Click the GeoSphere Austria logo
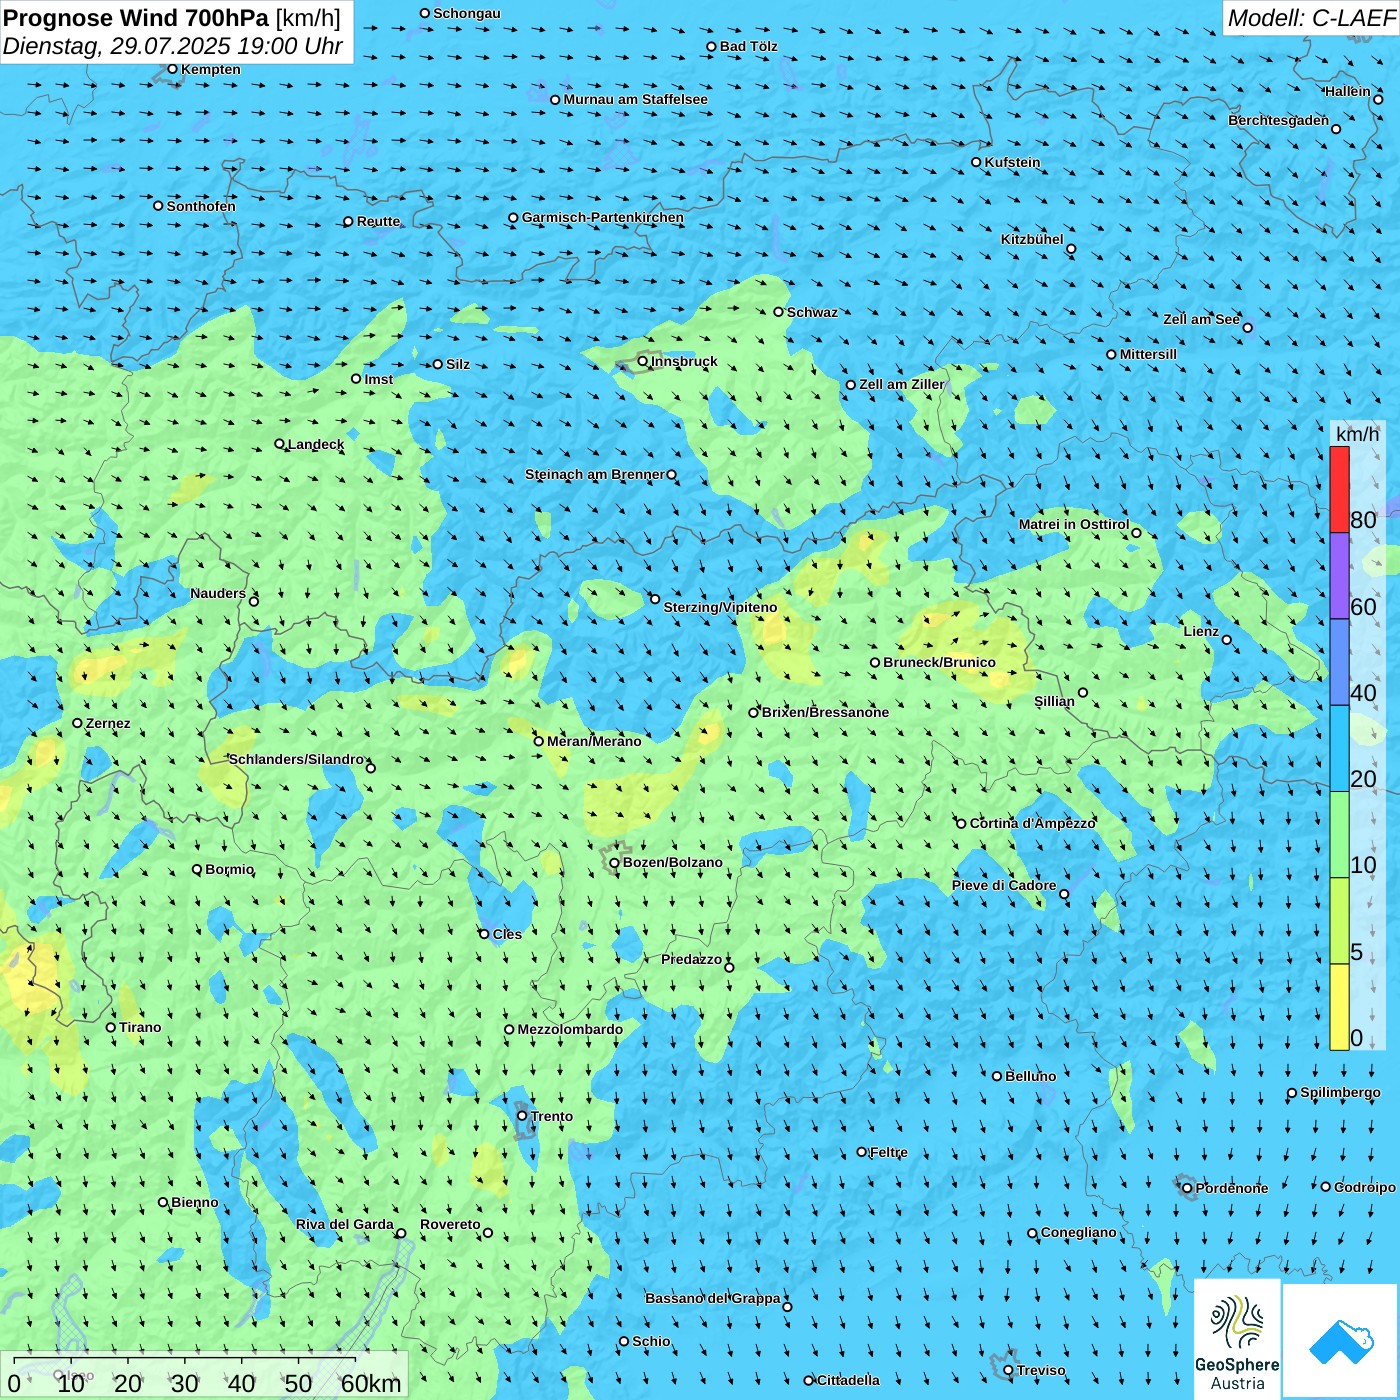Viewport: 1400px width, 1400px height. coord(1237,1341)
